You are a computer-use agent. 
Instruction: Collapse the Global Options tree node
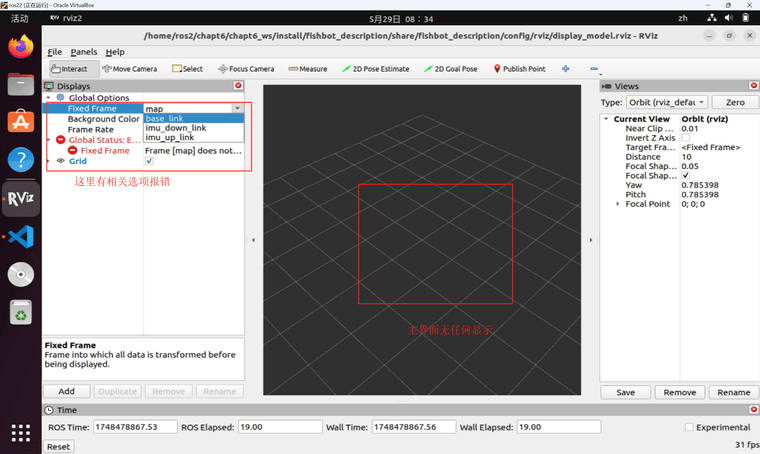point(48,98)
